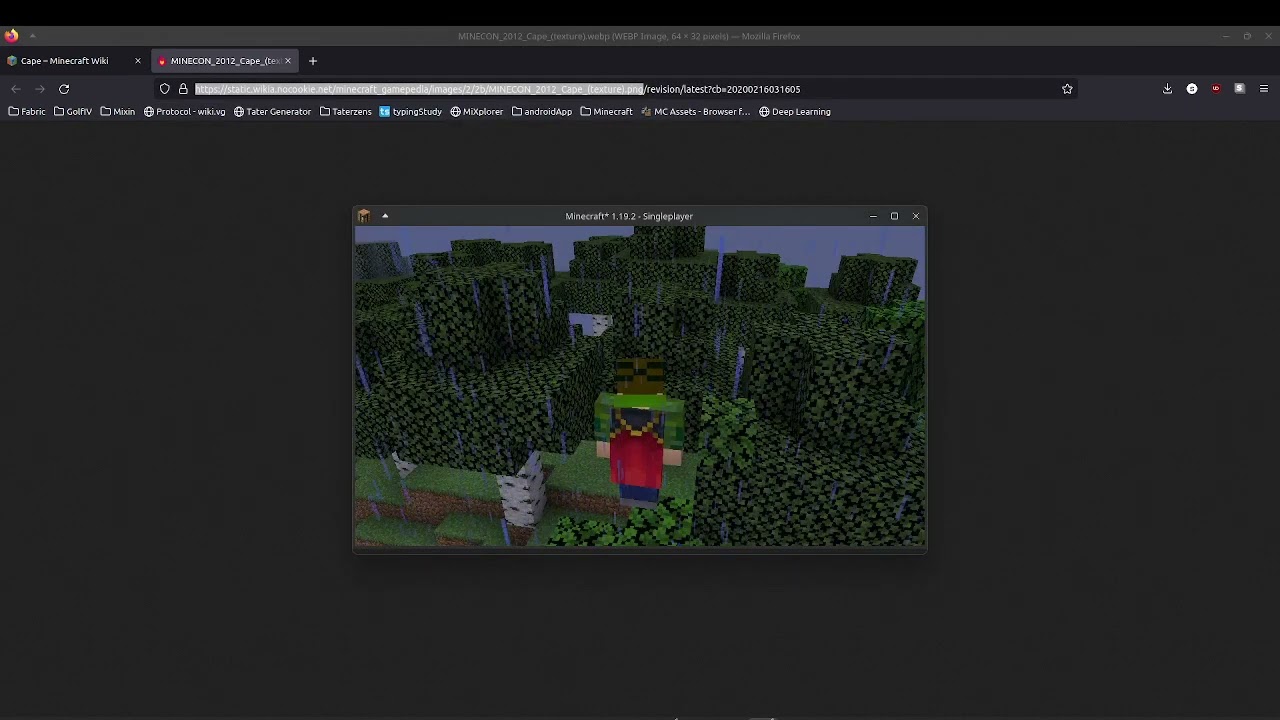
Task: Open Protocol - wiki.vg bookmark
Action: point(185,112)
